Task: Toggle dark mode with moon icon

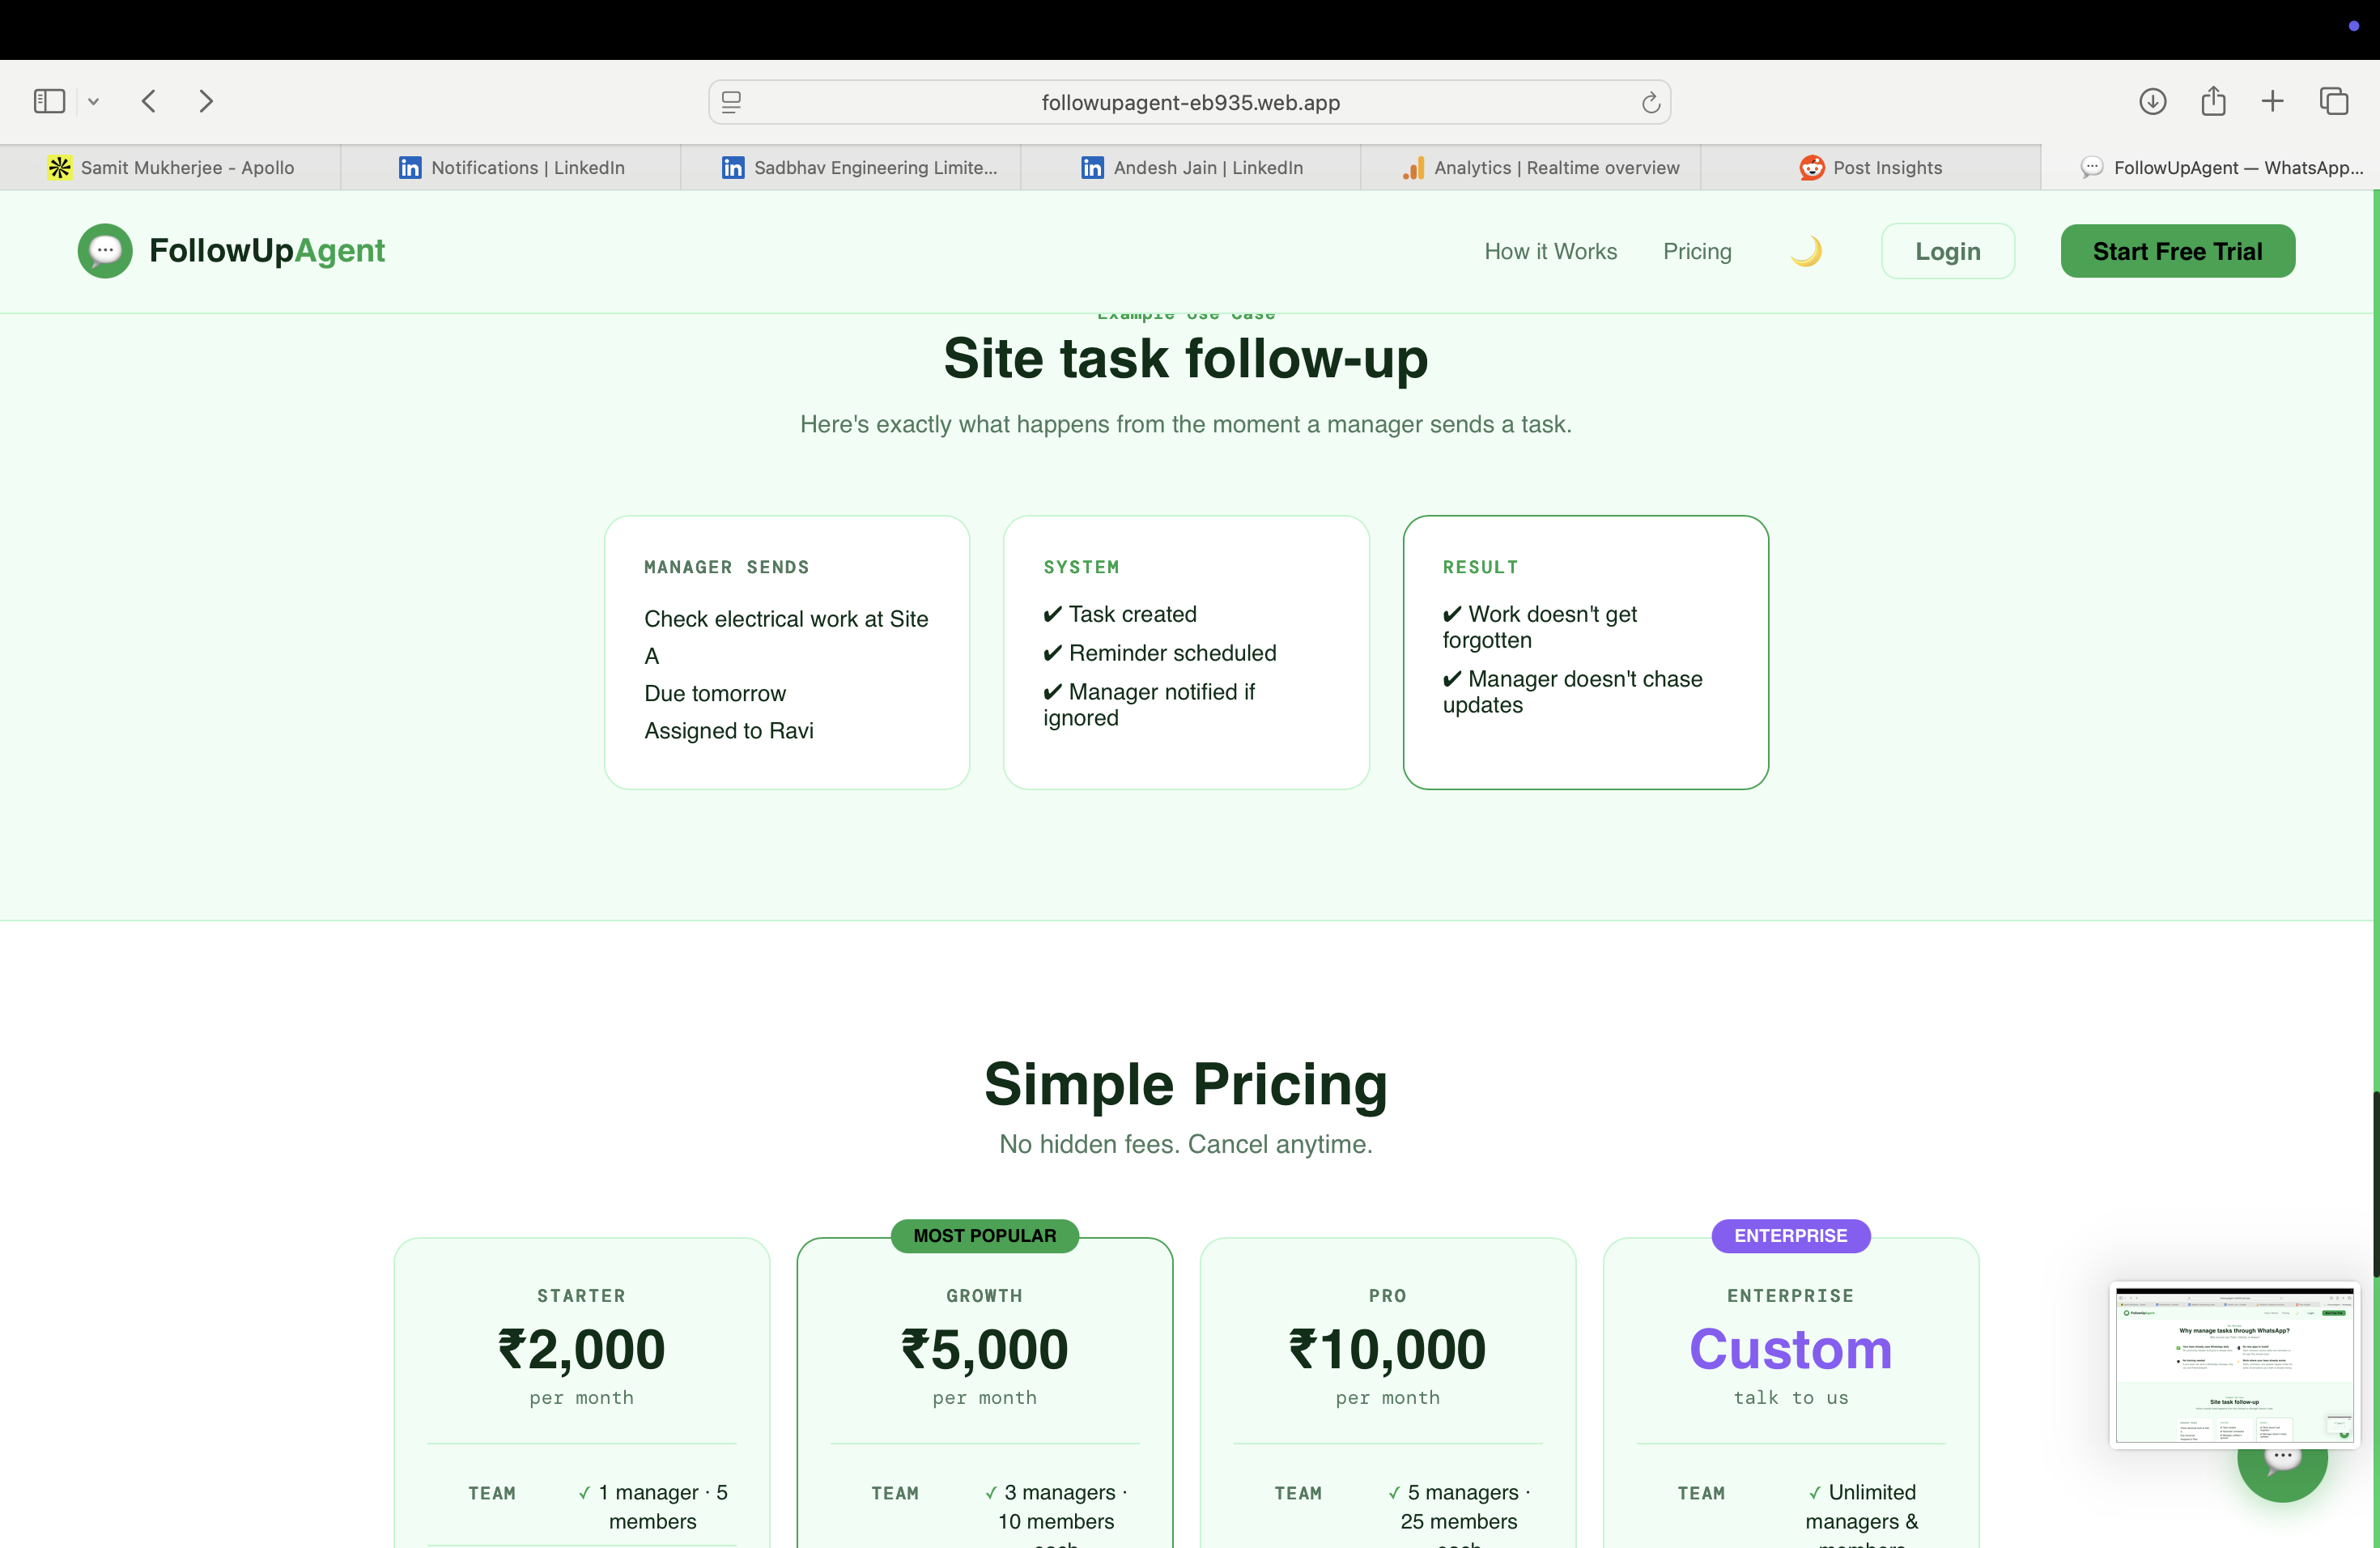Action: (1806, 252)
